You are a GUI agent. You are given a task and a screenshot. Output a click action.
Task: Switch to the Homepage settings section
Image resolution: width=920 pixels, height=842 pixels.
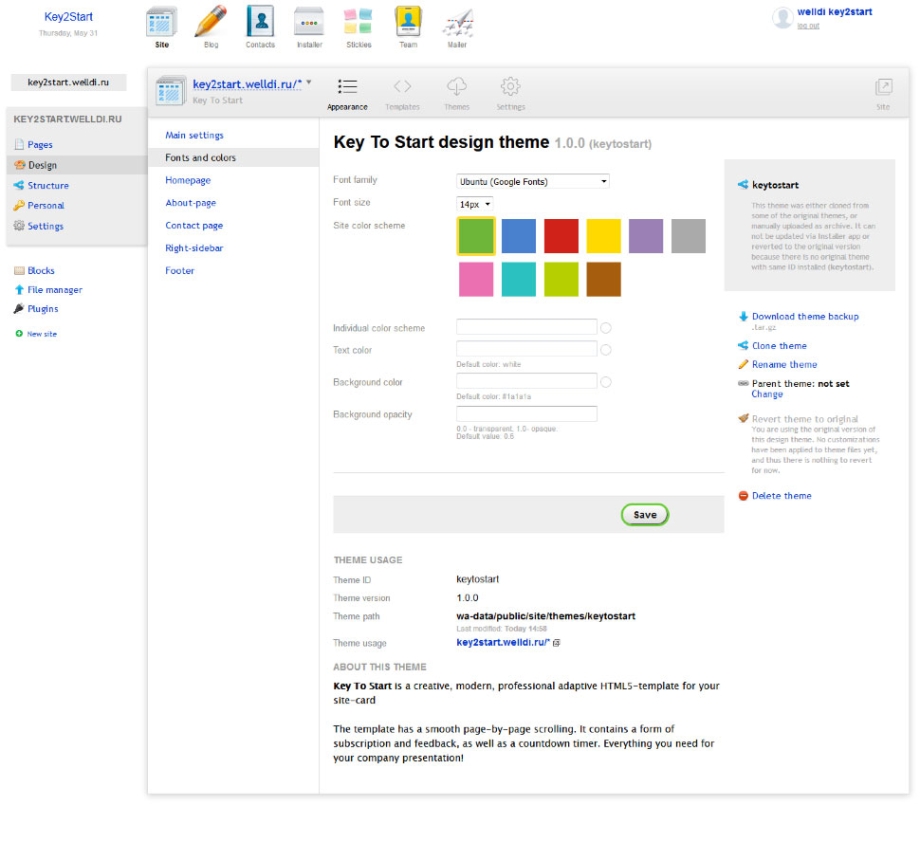(188, 181)
